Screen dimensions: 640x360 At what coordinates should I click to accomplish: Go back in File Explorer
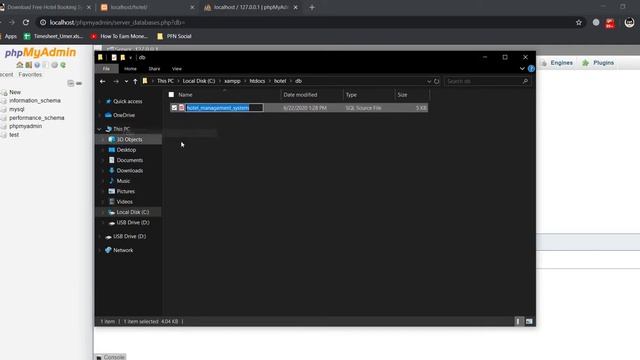pyautogui.click(x=103, y=81)
